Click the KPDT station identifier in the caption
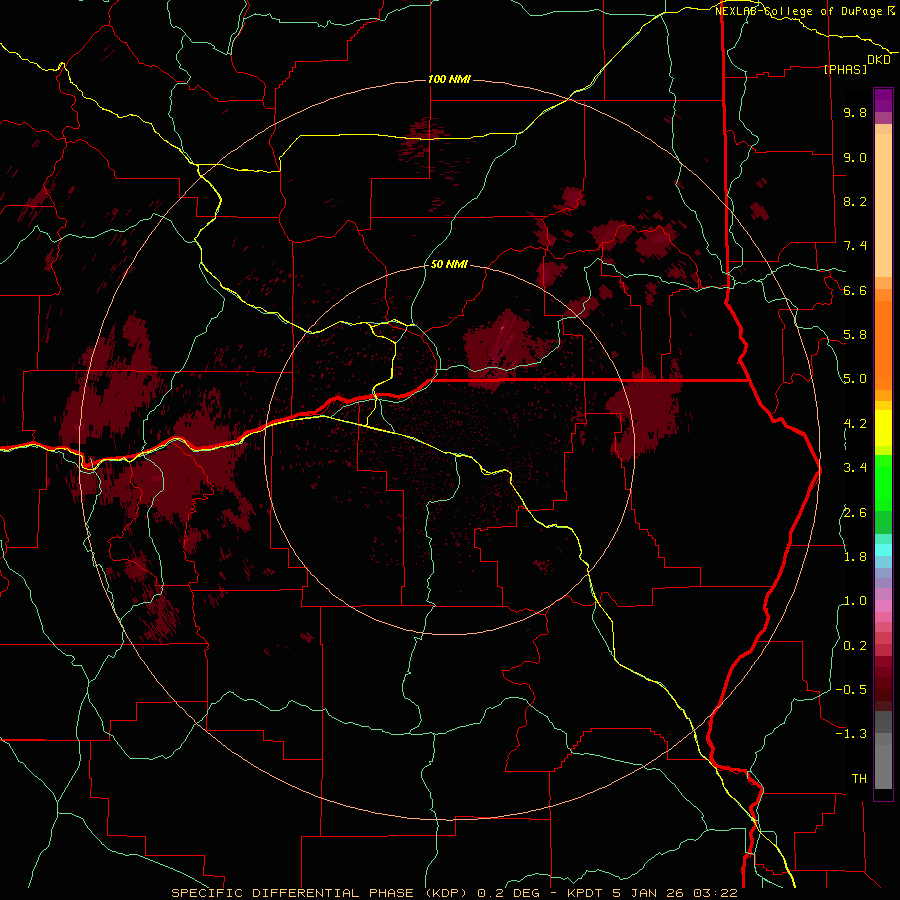 click(585, 893)
